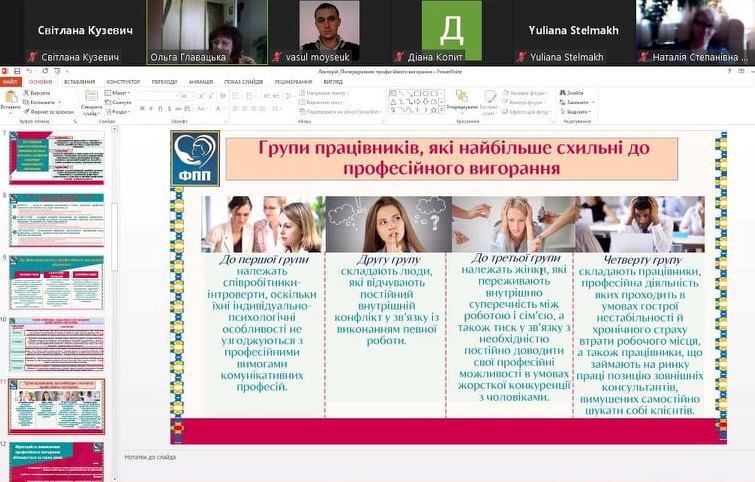
Task: Click Text Direction (Напрямок тексту) button
Action: tap(324, 92)
